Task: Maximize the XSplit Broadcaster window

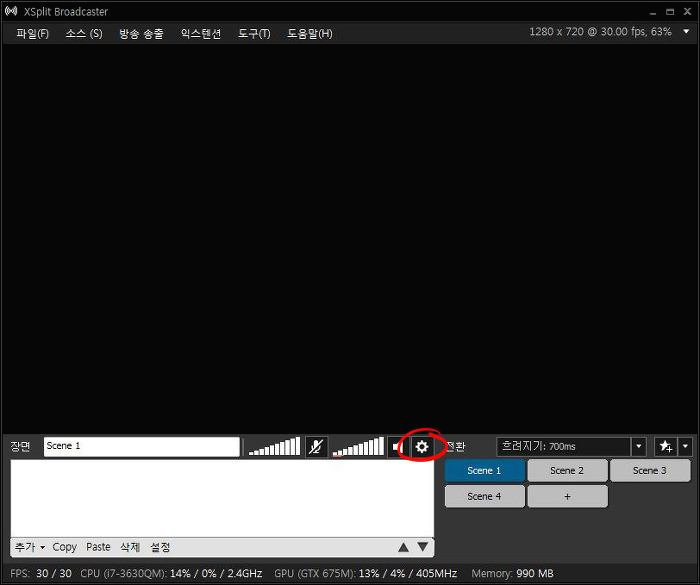Action: (670, 12)
